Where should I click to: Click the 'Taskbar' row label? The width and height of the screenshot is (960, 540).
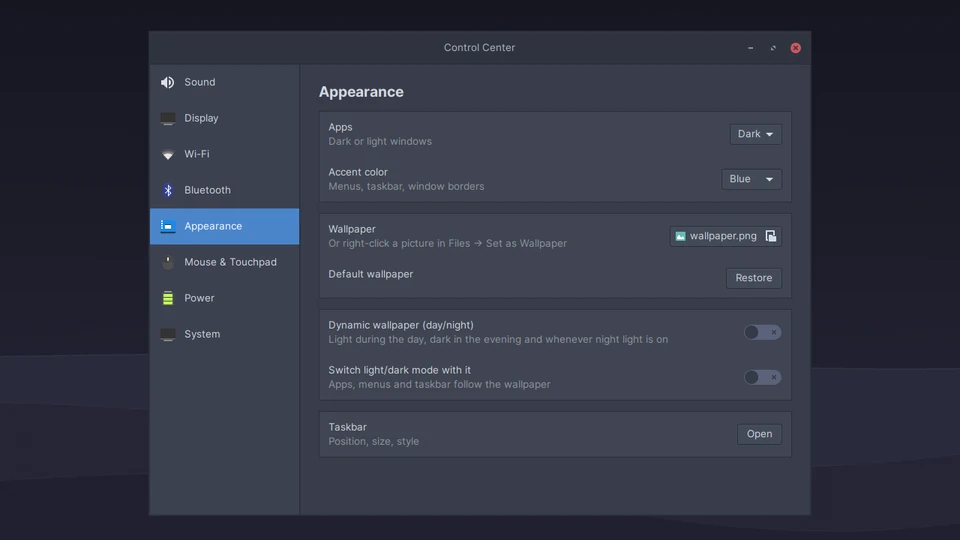pos(347,427)
